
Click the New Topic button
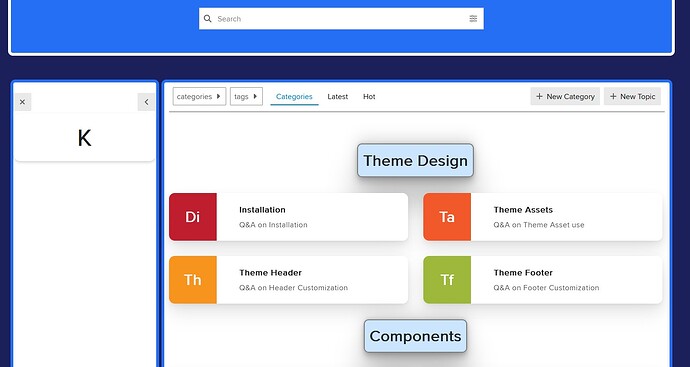point(632,96)
